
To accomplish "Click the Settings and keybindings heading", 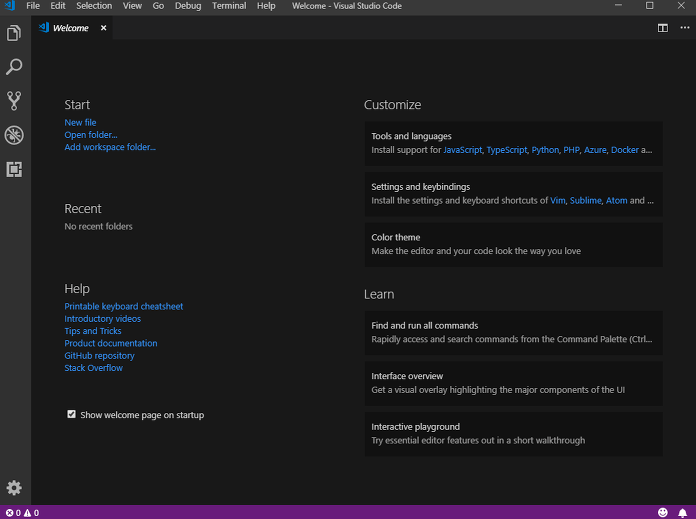I will point(421,187).
